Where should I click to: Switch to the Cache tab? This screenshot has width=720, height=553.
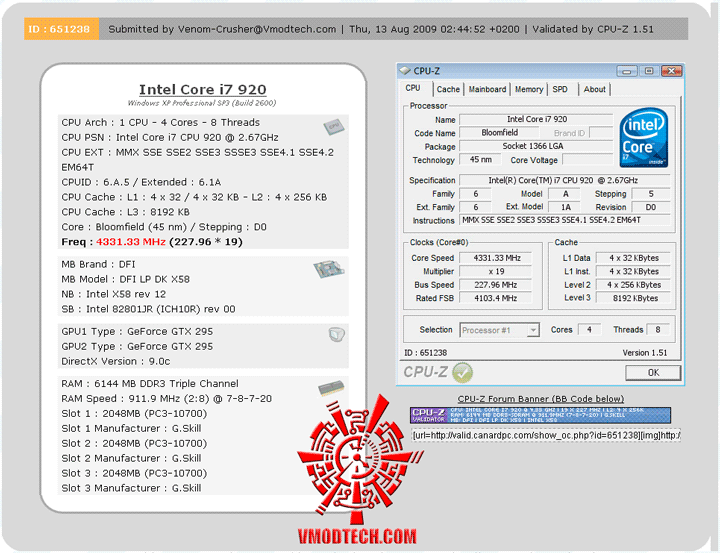448,90
